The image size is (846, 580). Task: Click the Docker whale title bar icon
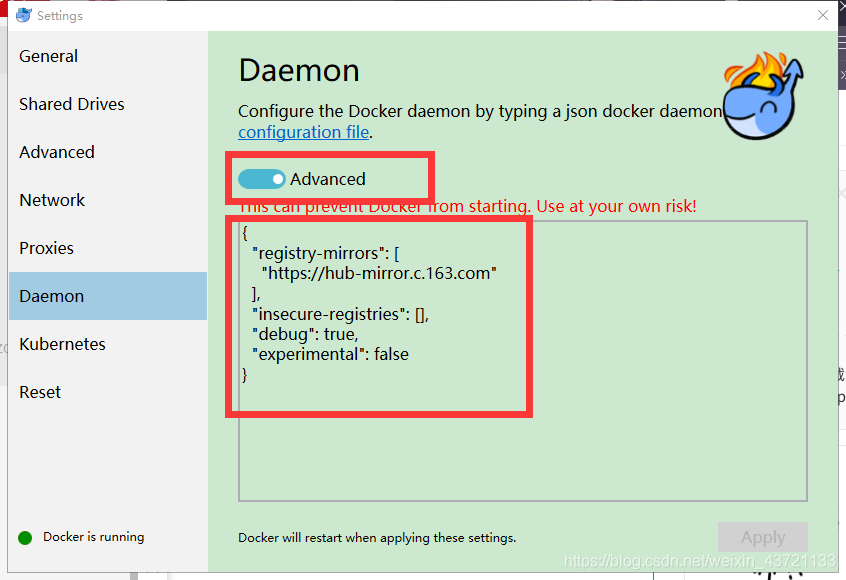23,15
